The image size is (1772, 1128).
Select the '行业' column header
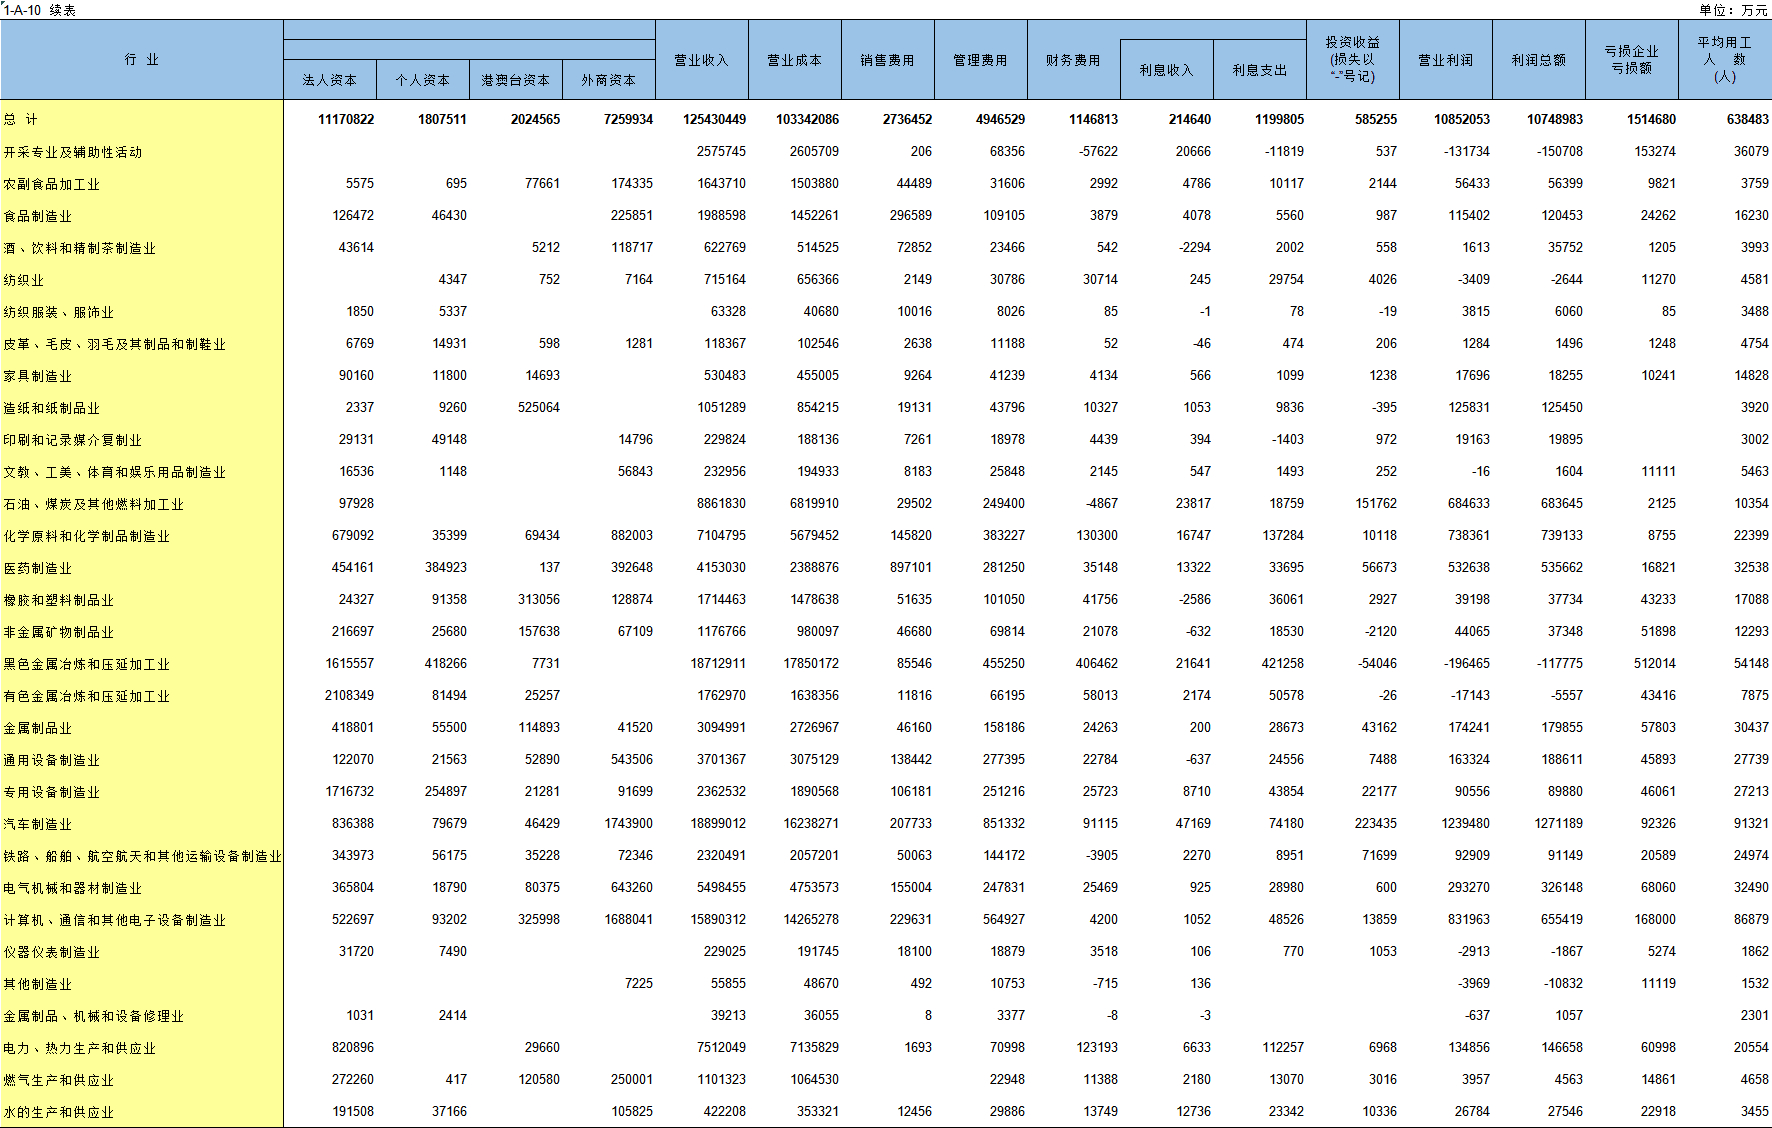click(x=142, y=60)
